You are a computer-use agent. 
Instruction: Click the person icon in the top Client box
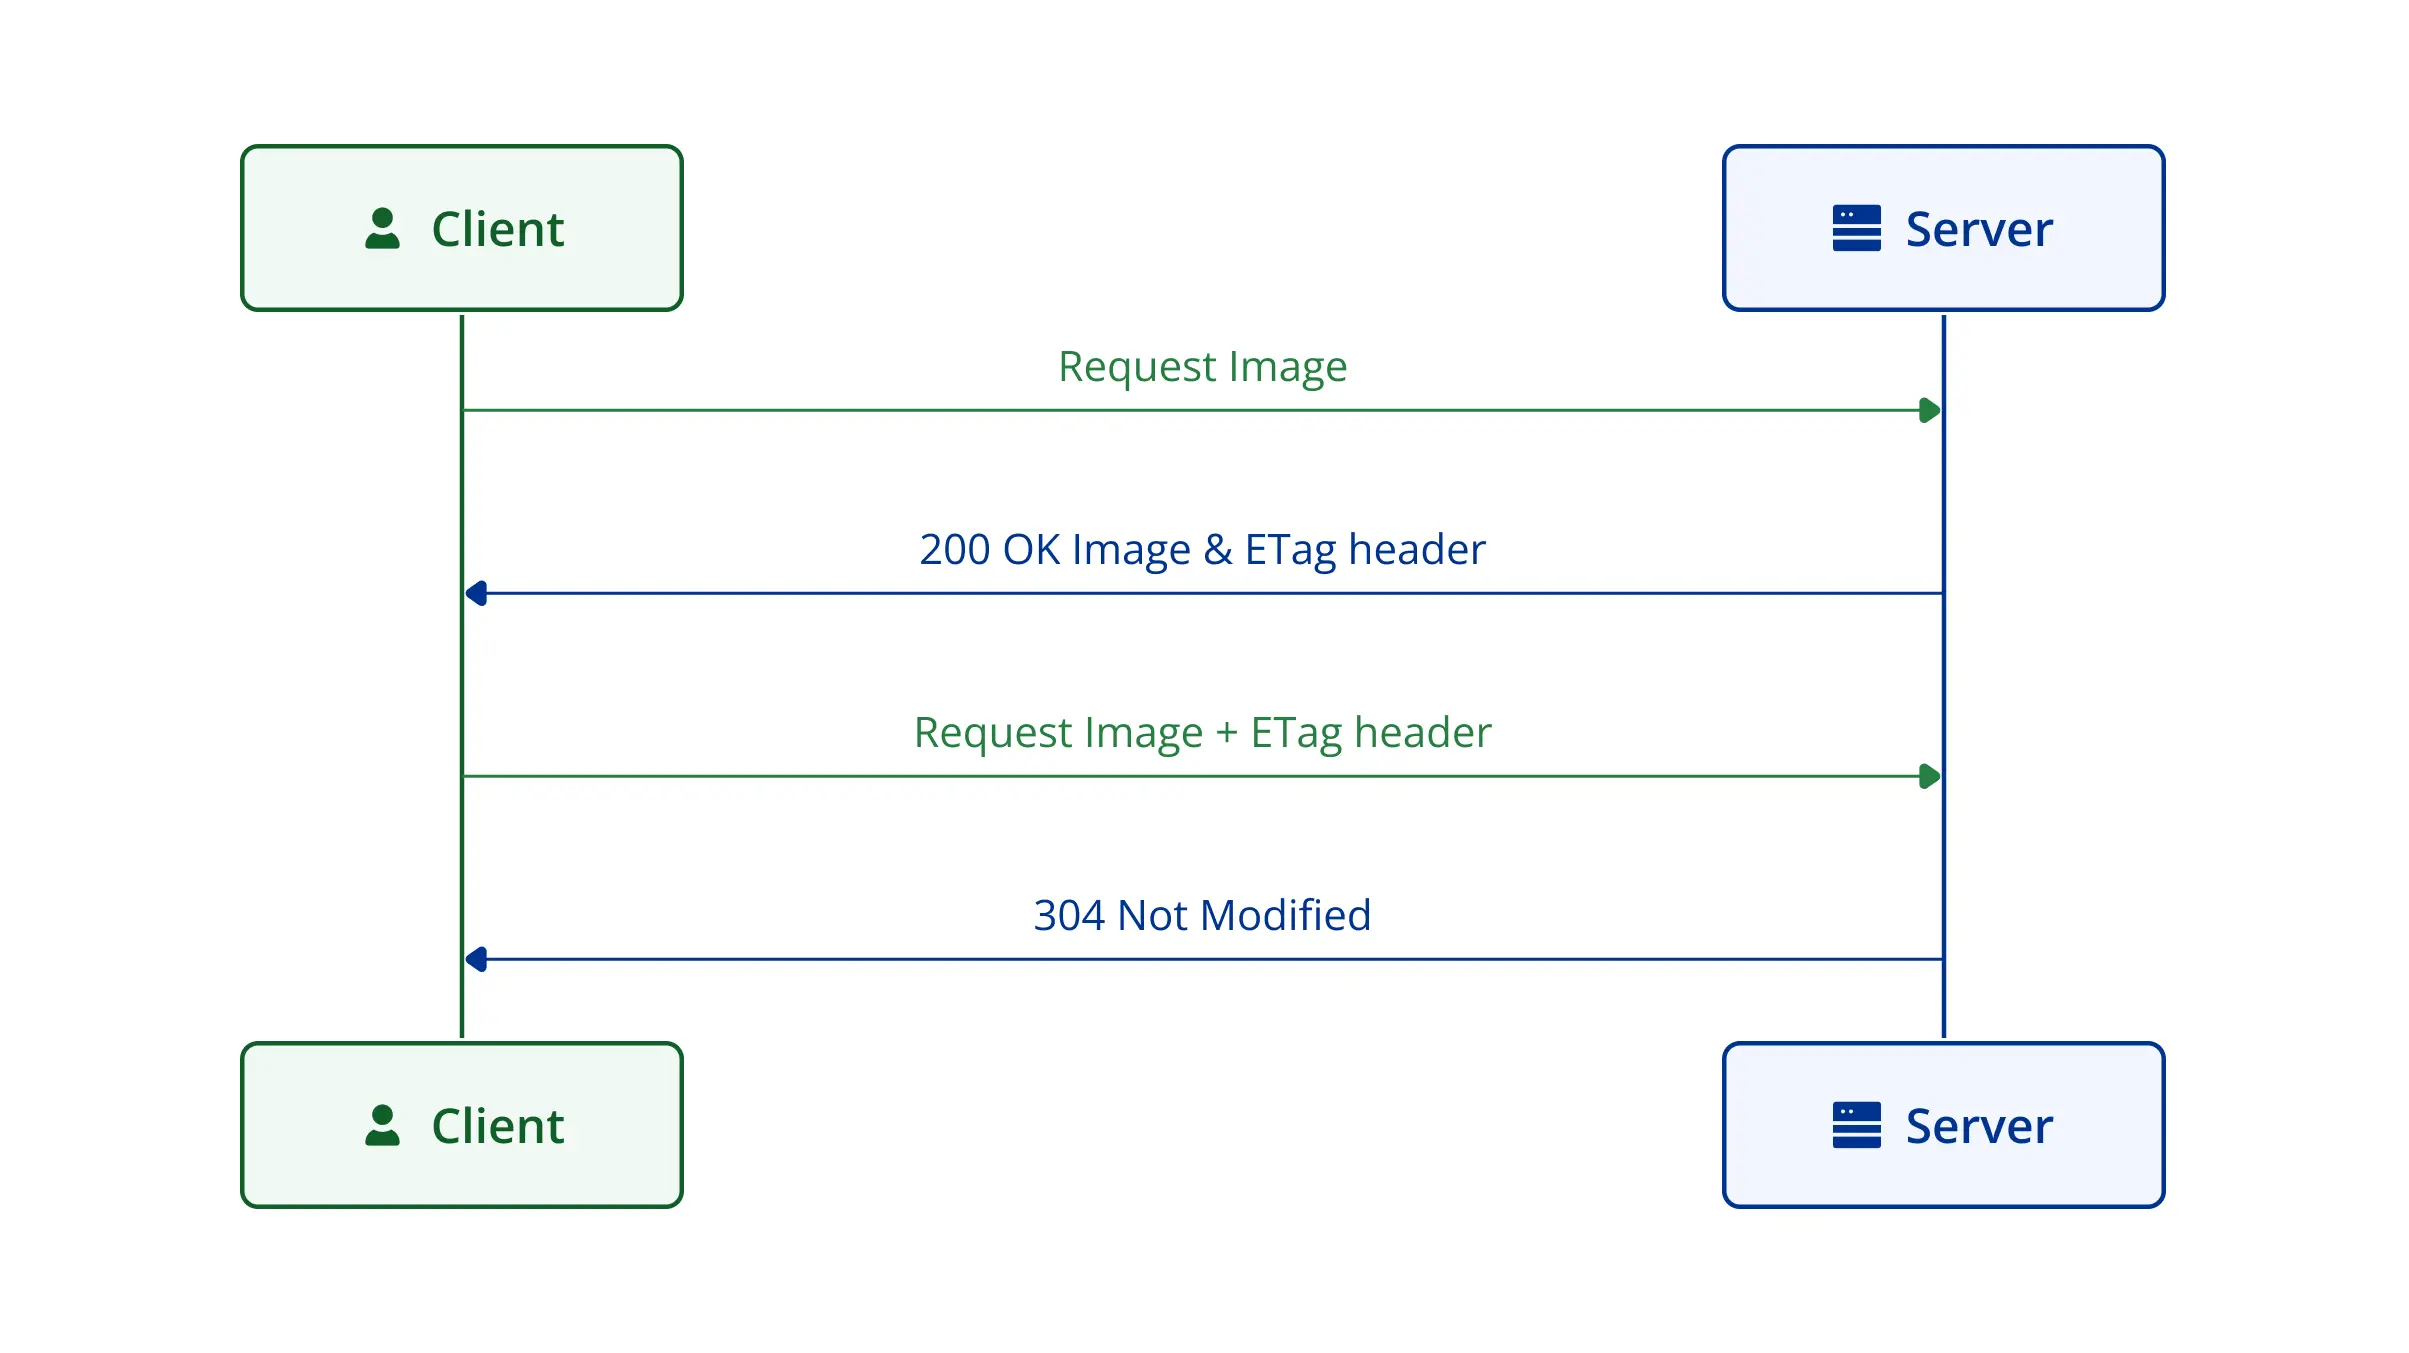pyautogui.click(x=382, y=228)
